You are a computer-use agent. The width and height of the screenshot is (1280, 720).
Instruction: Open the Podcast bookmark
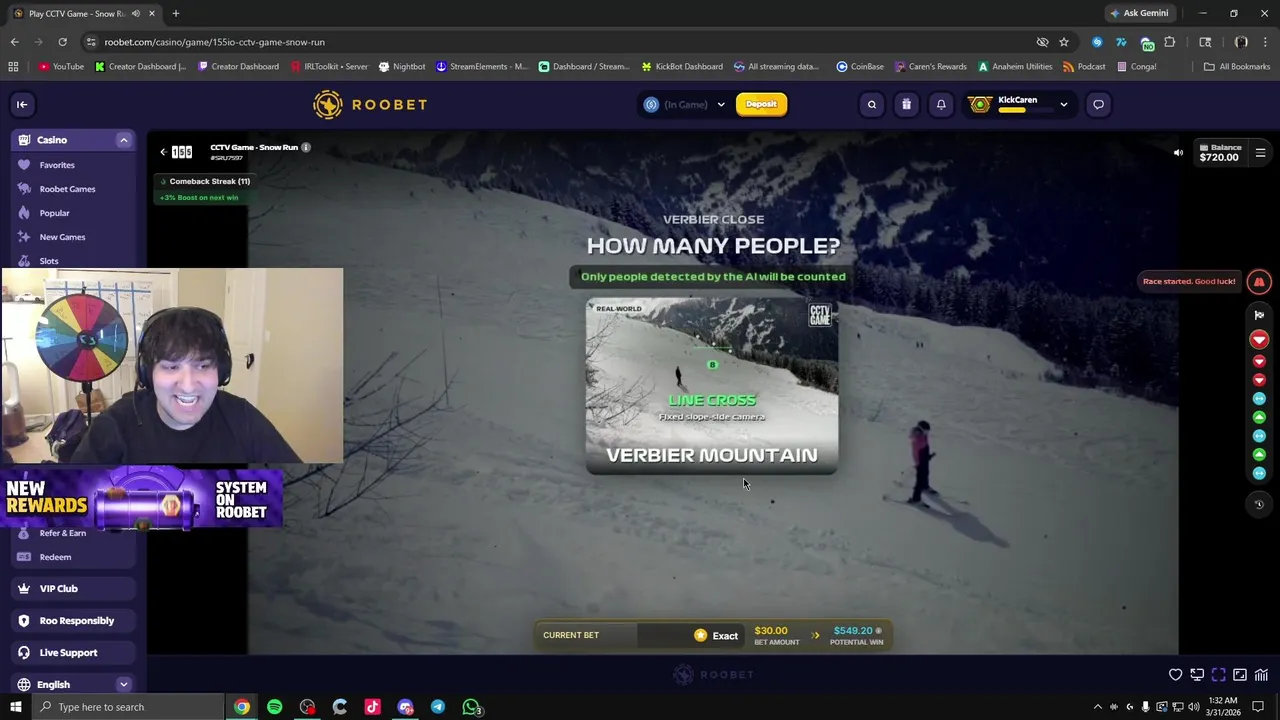click(1084, 66)
